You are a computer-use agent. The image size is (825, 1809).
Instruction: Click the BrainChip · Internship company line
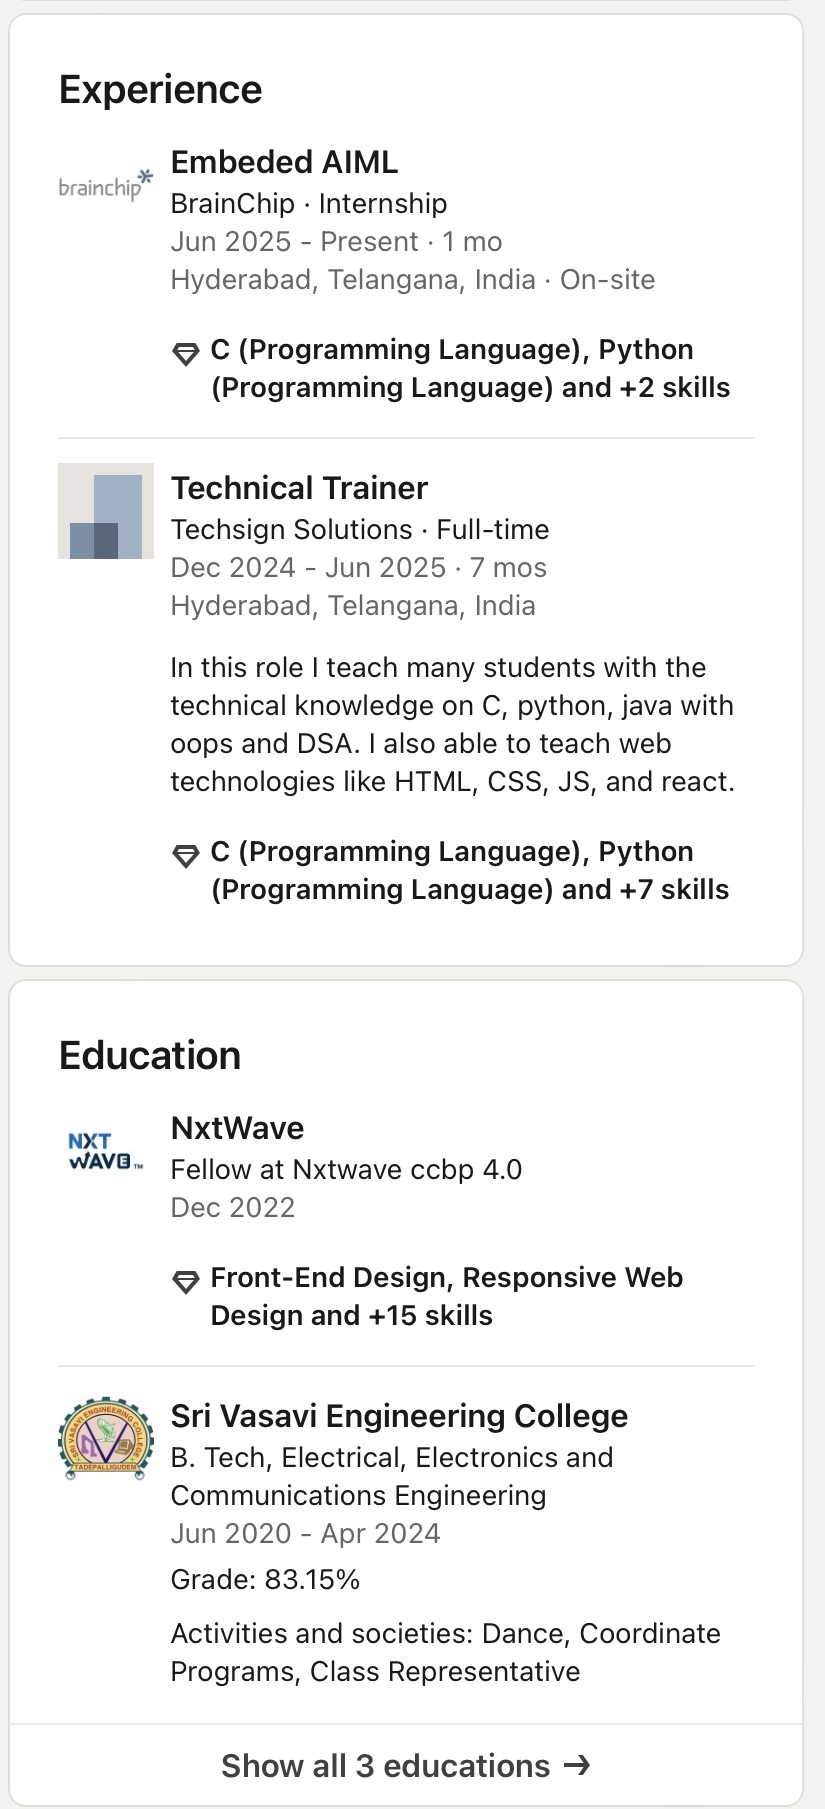coord(309,204)
